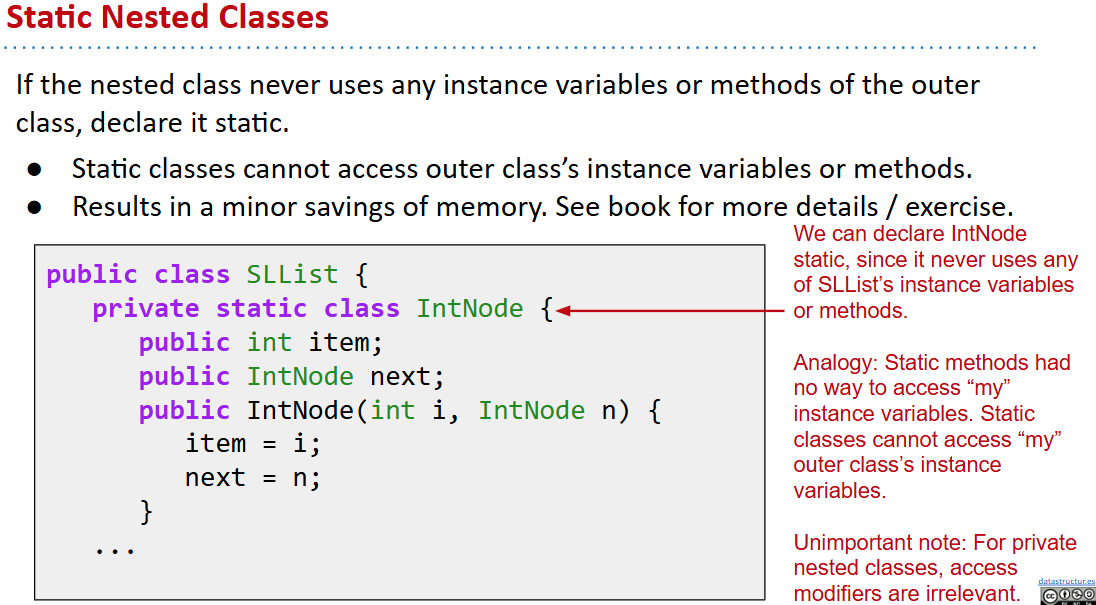Screen dimensions: 1096x605
Task: Click the "item = i;" statement
Action: 253,444
